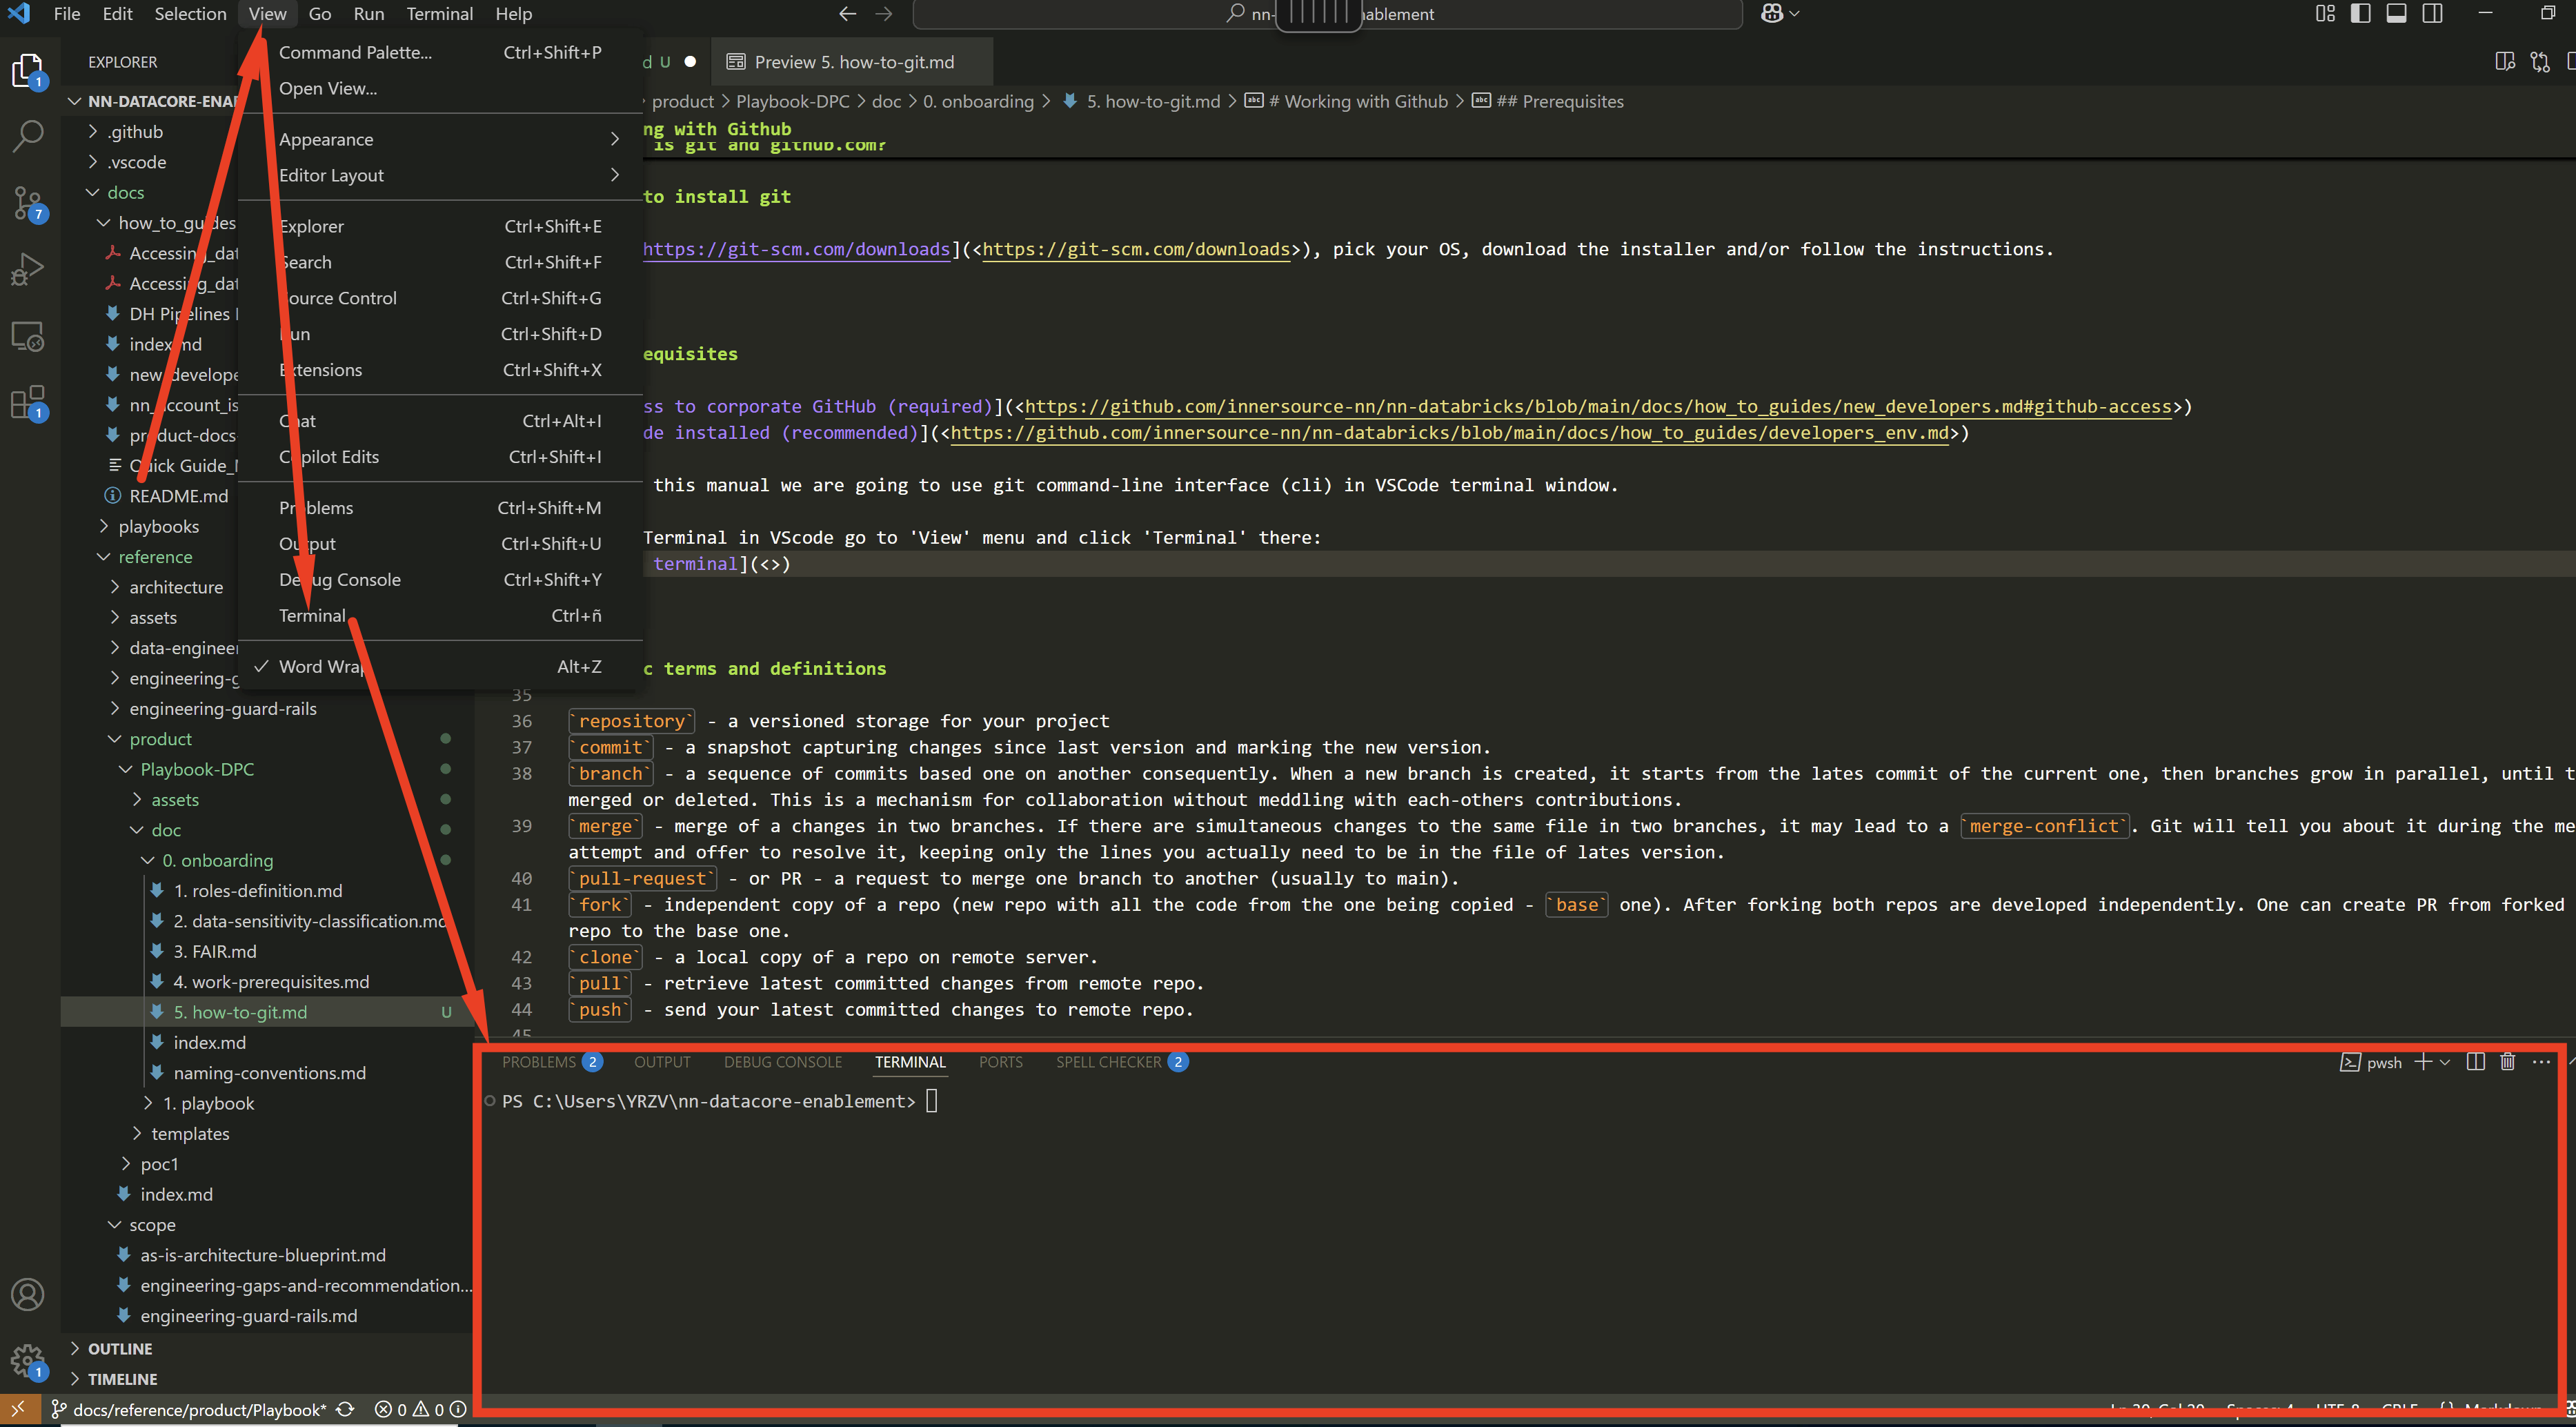Viewport: 2576px width, 1427px height.
Task: Follow the developers_env.md GitHub link
Action: (x=1450, y=432)
